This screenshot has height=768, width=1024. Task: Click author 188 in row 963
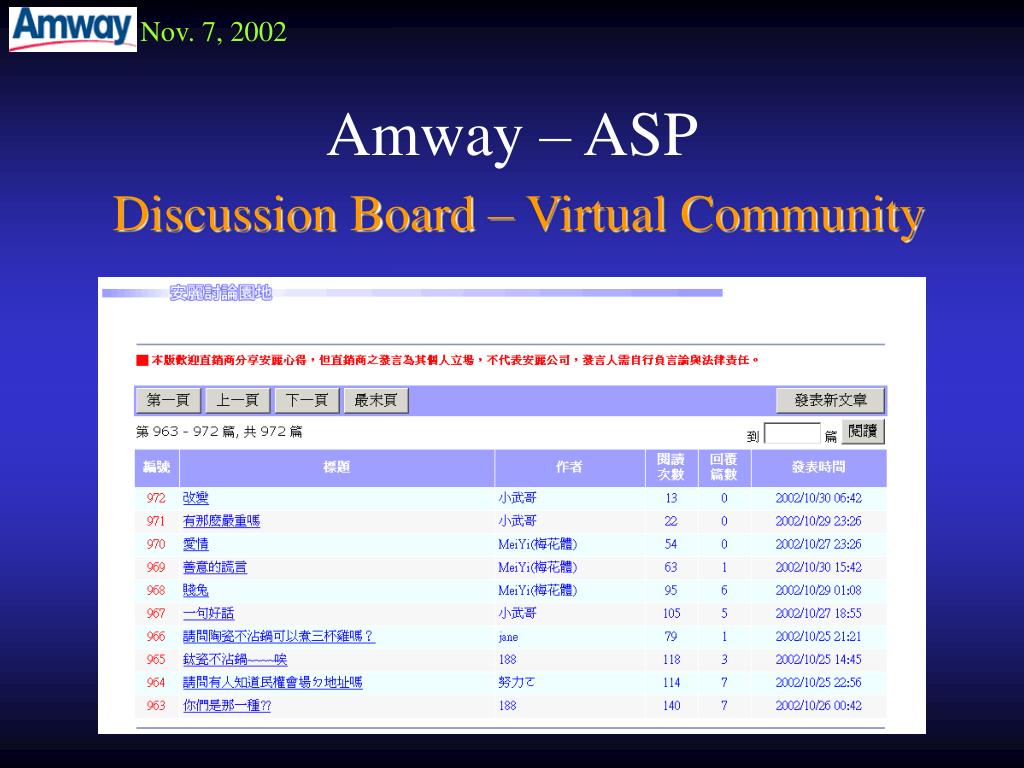(507, 705)
